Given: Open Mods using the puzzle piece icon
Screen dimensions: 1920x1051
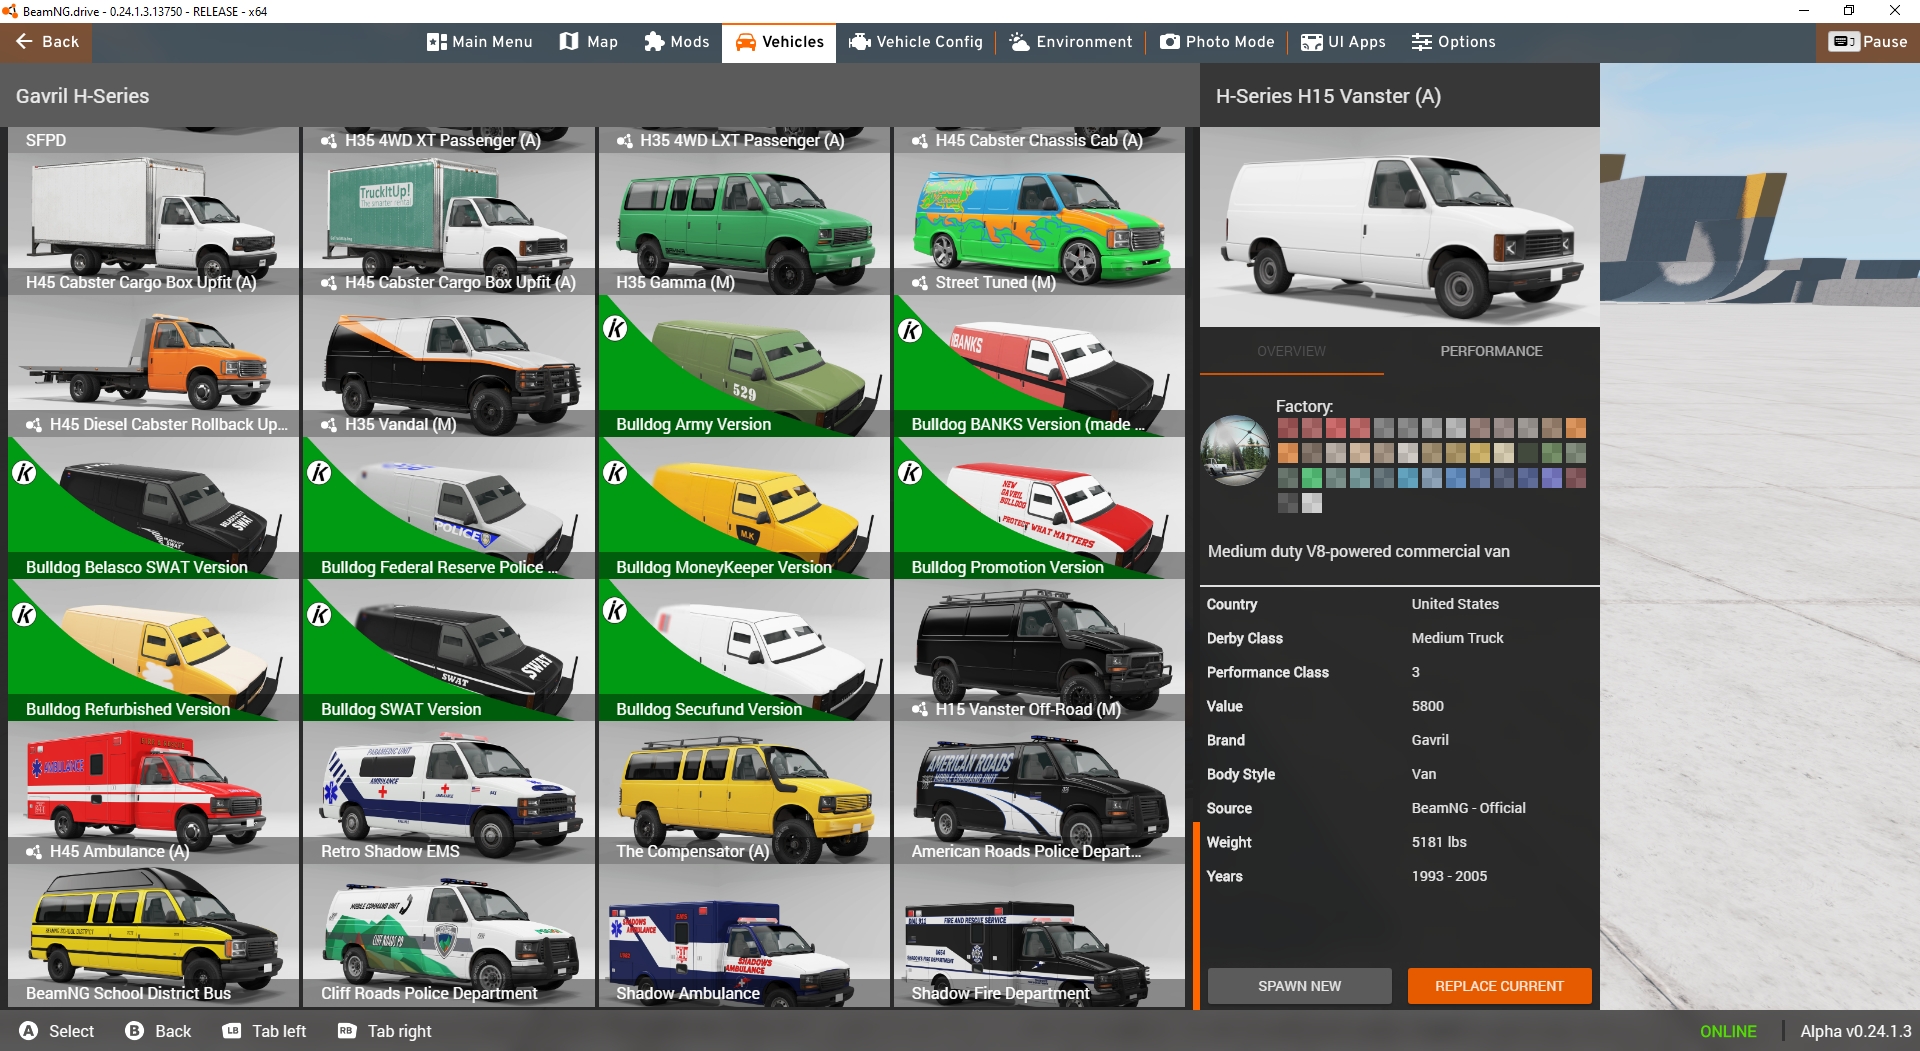Looking at the screenshot, I should (654, 42).
